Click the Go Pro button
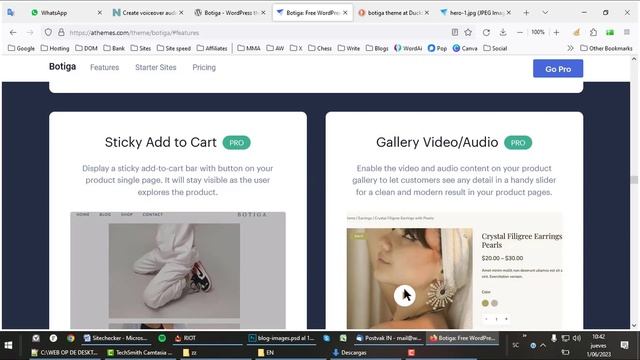This screenshot has width=640, height=360. coord(558,69)
